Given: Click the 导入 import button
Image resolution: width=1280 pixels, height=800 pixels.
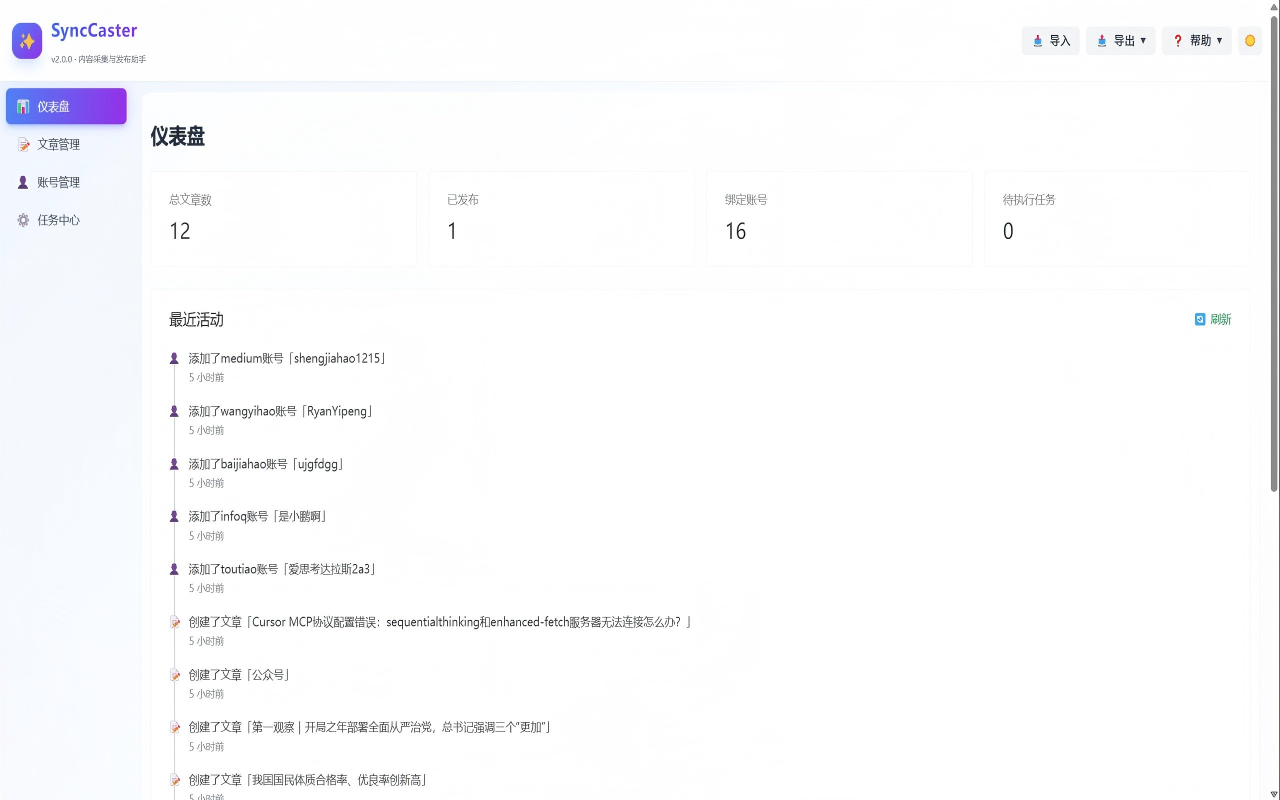Looking at the screenshot, I should coord(1051,41).
